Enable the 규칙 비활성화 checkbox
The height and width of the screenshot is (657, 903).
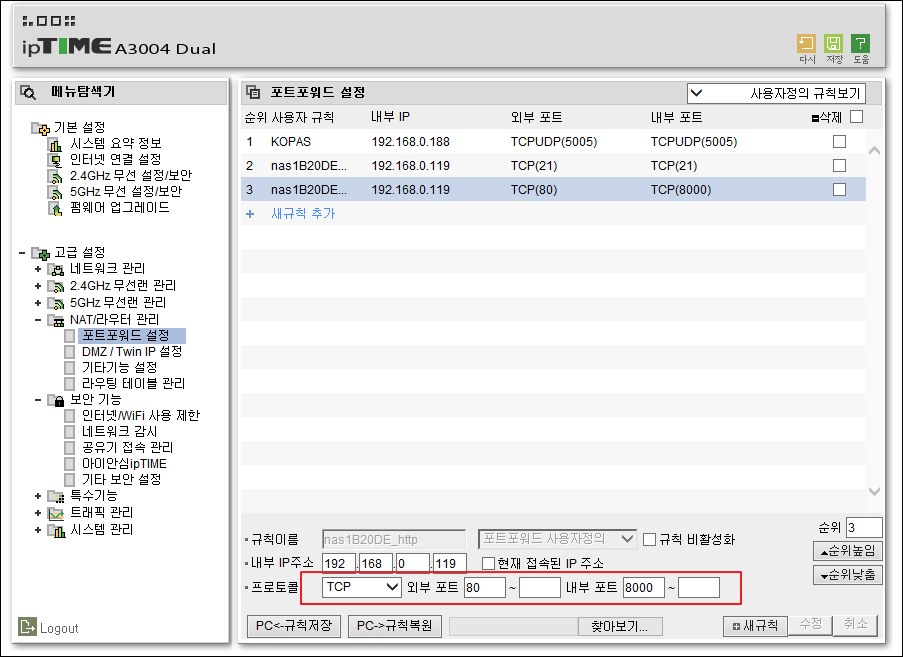(649, 540)
